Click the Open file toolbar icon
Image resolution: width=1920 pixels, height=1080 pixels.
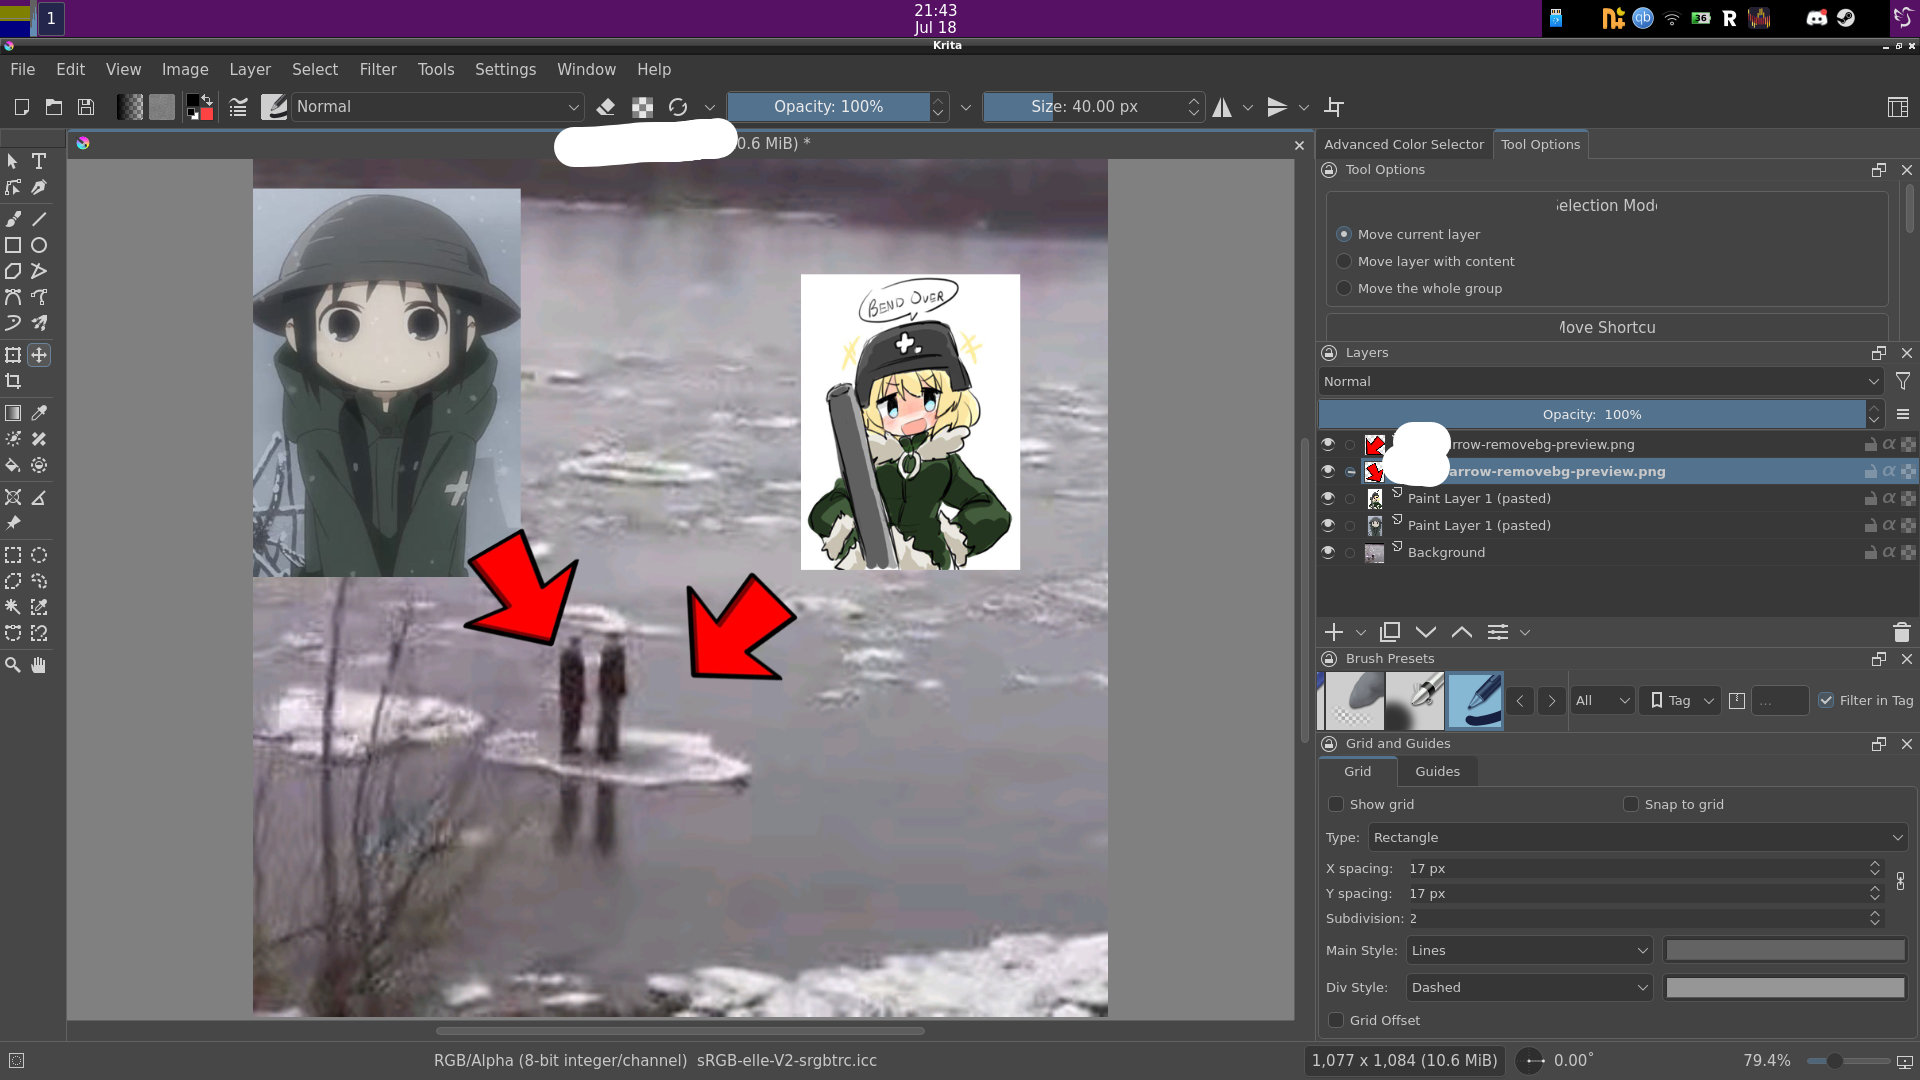tap(54, 107)
